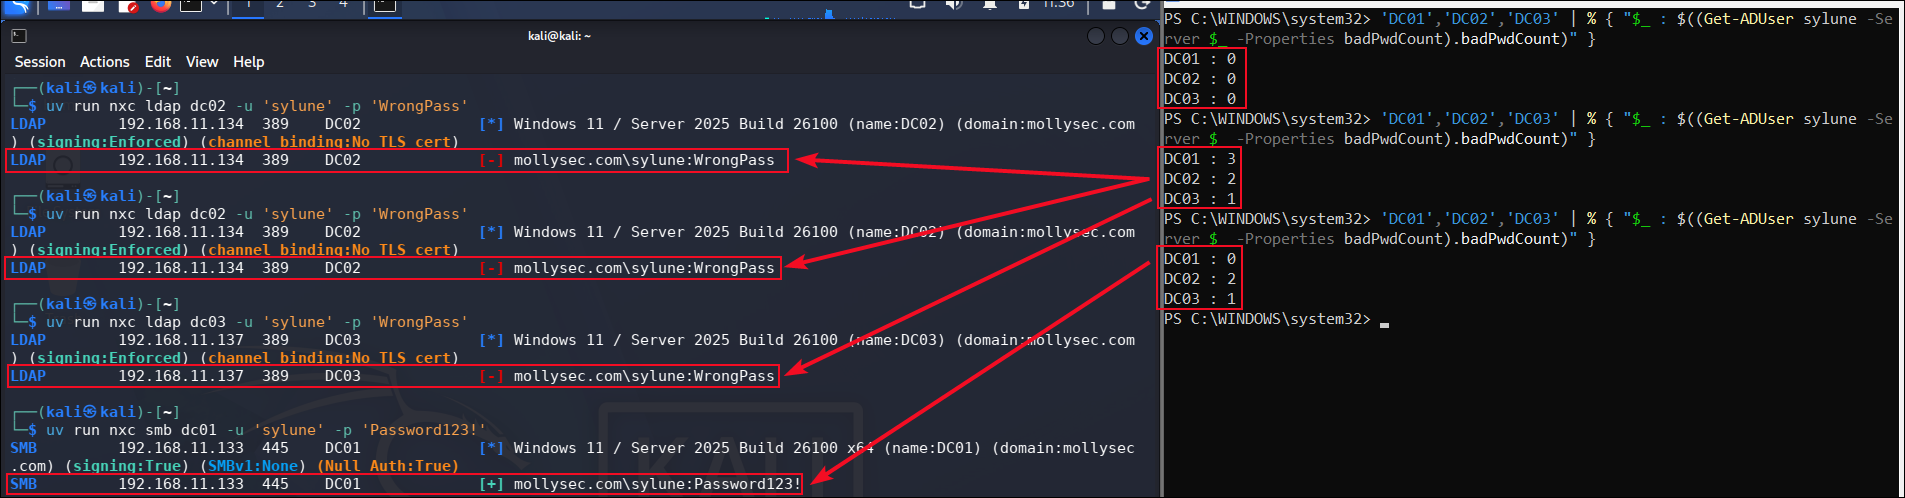Switch to workspace 2
Image resolution: width=1905 pixels, height=498 pixels.
(x=280, y=5)
